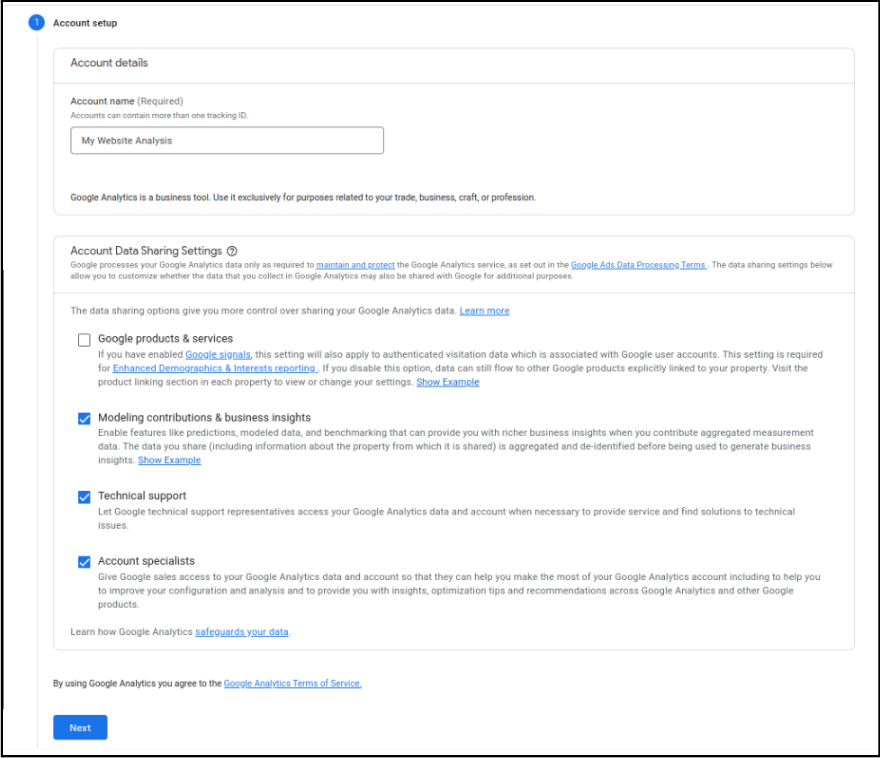This screenshot has width=880, height=758.
Task: Open the 'maintain and protect' link
Action: (x=355, y=265)
